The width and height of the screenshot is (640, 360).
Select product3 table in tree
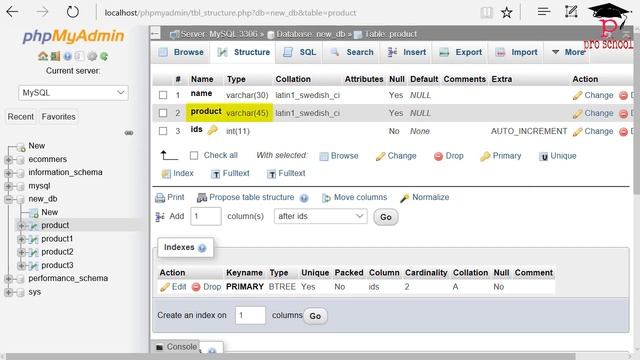tap(57, 265)
